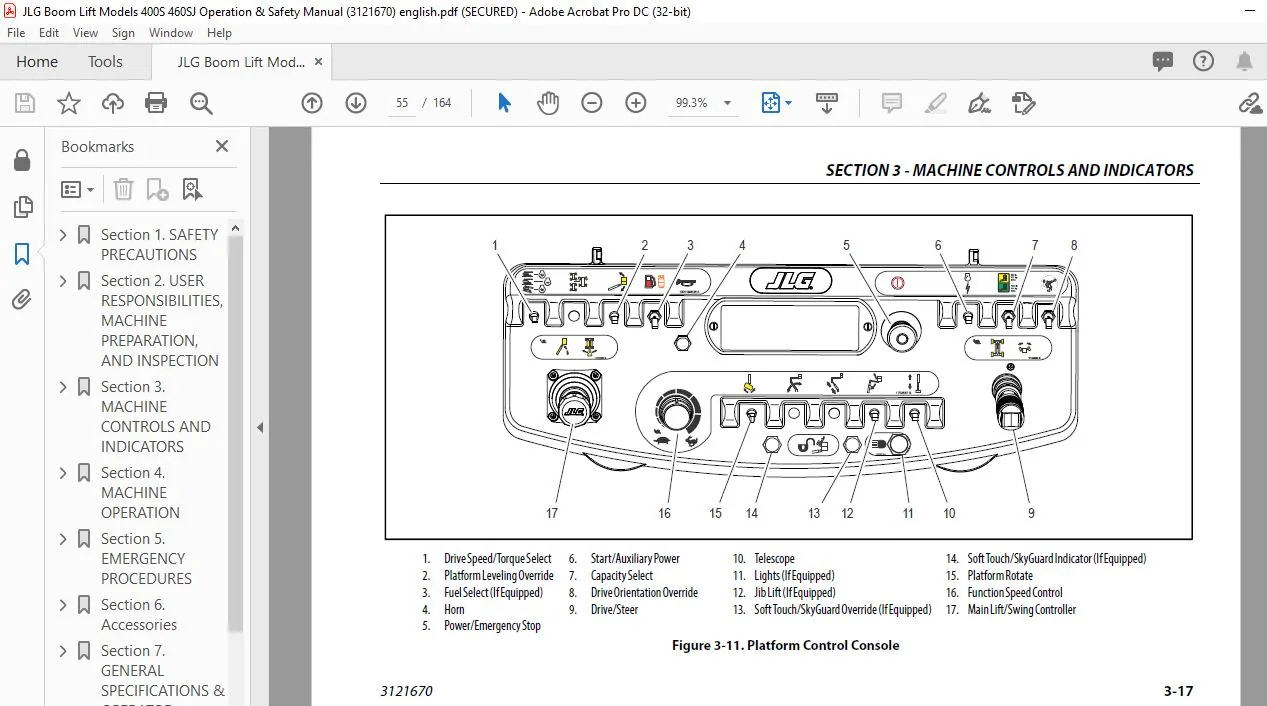Open the notifications bell icon

click(x=1245, y=61)
